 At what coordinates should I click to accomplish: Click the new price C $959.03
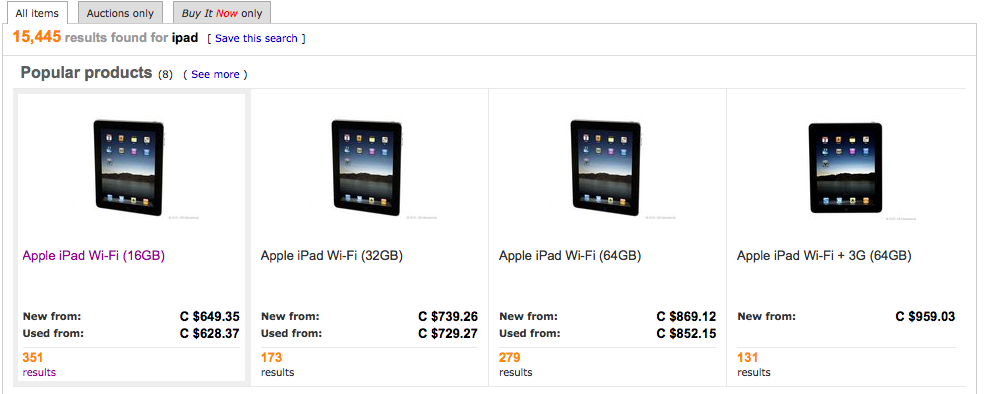pos(925,316)
